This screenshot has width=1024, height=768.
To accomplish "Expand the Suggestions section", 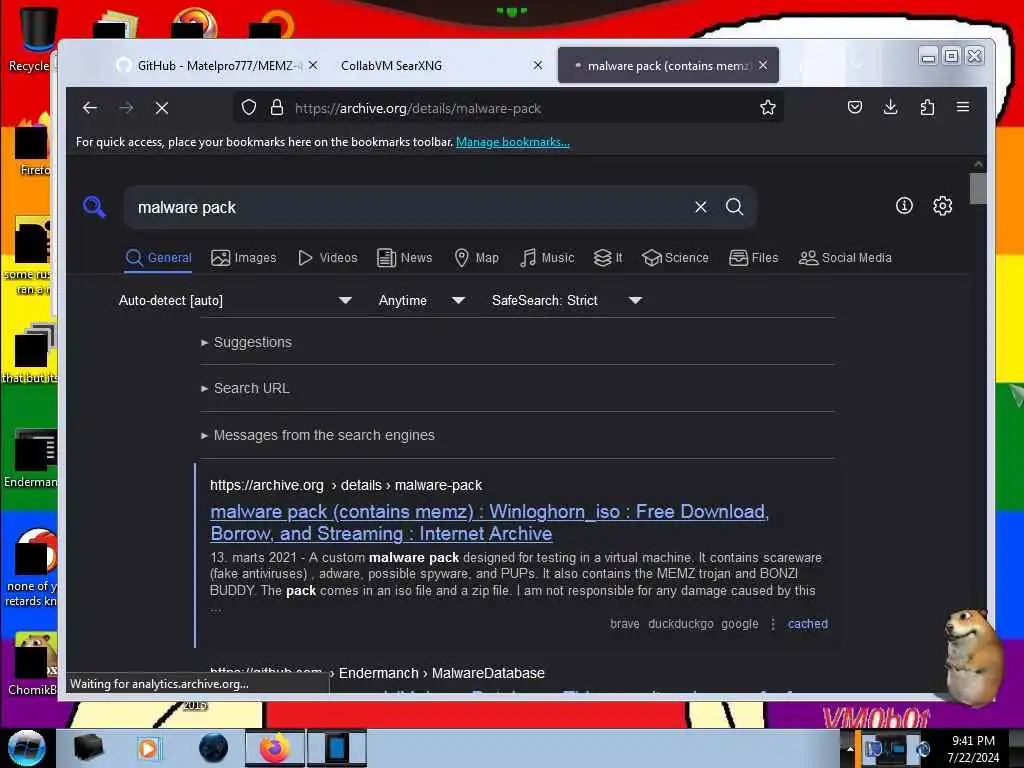I will click(x=247, y=342).
